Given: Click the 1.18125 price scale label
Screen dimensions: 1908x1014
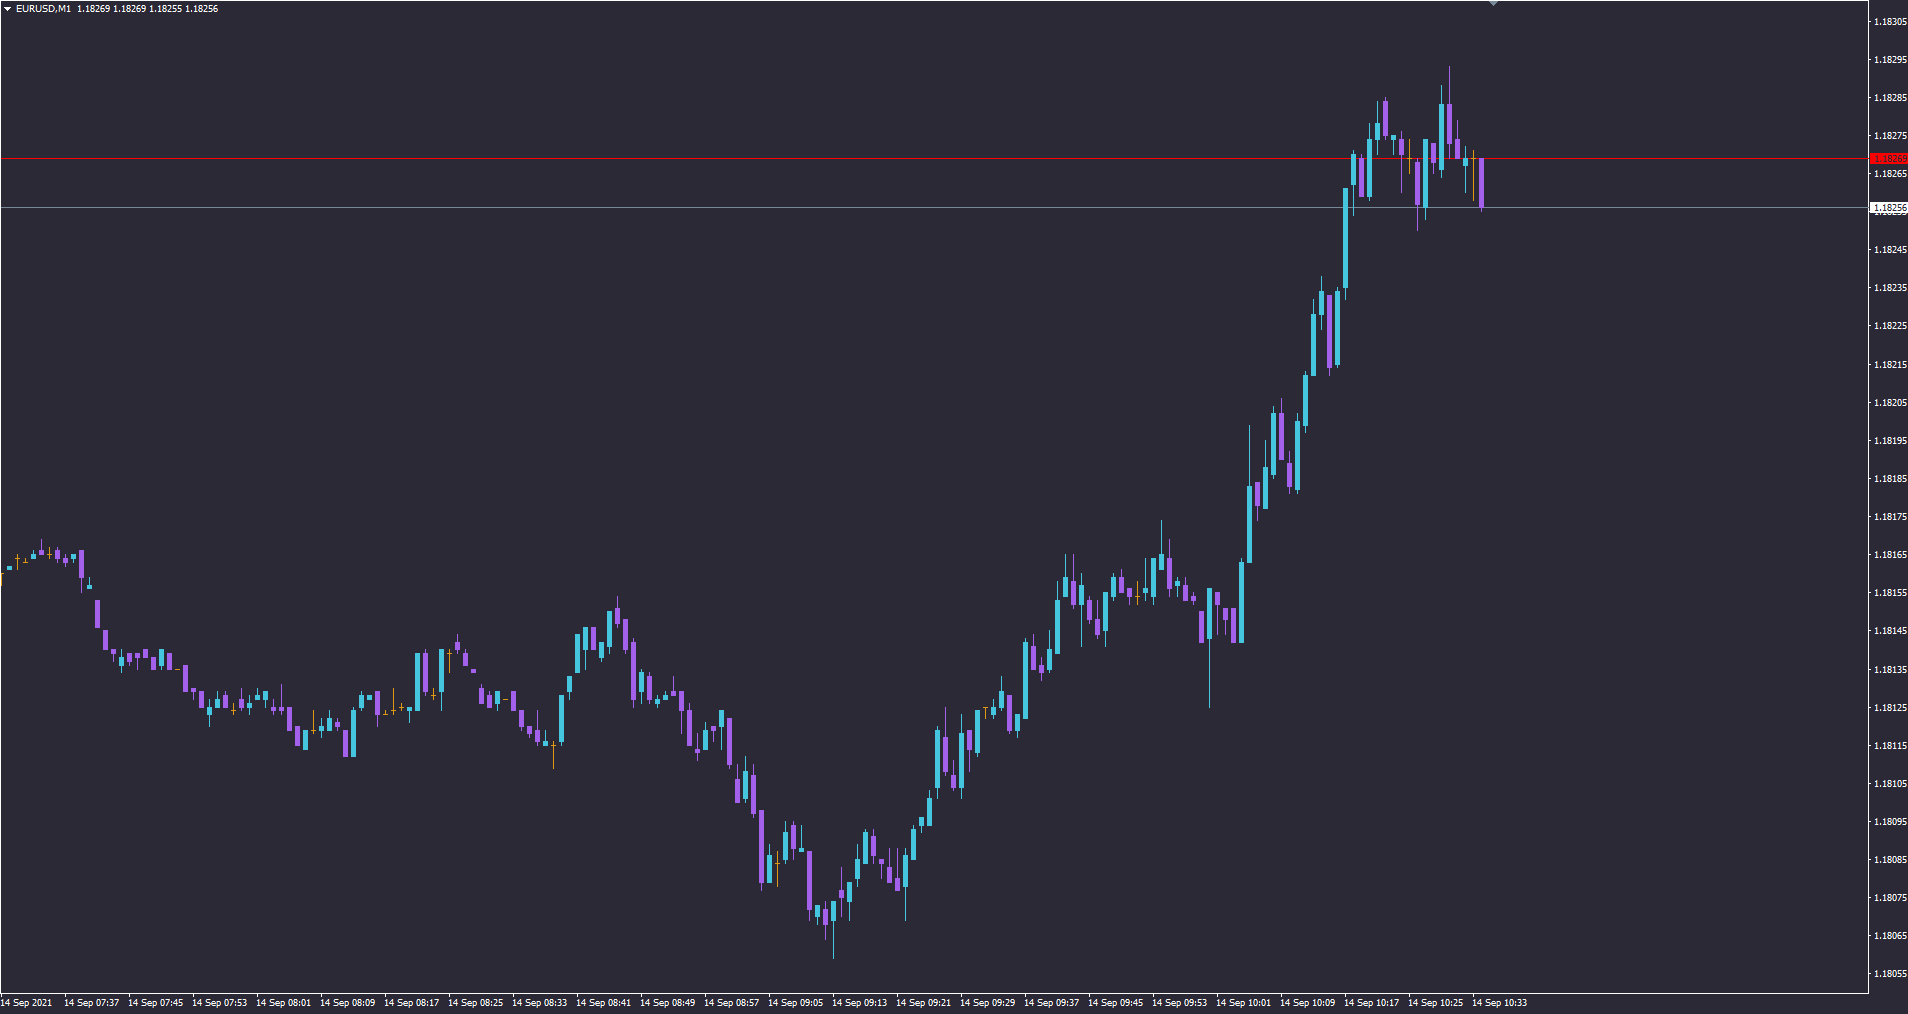Looking at the screenshot, I should [1889, 708].
